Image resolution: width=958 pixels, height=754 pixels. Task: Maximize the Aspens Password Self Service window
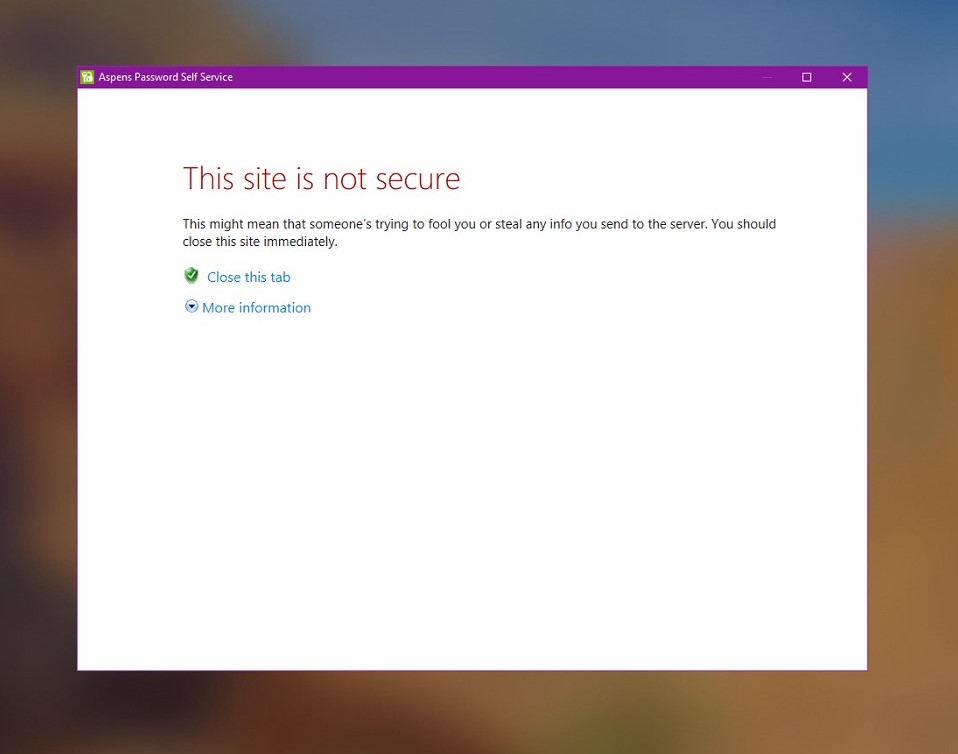pyautogui.click(x=806, y=77)
